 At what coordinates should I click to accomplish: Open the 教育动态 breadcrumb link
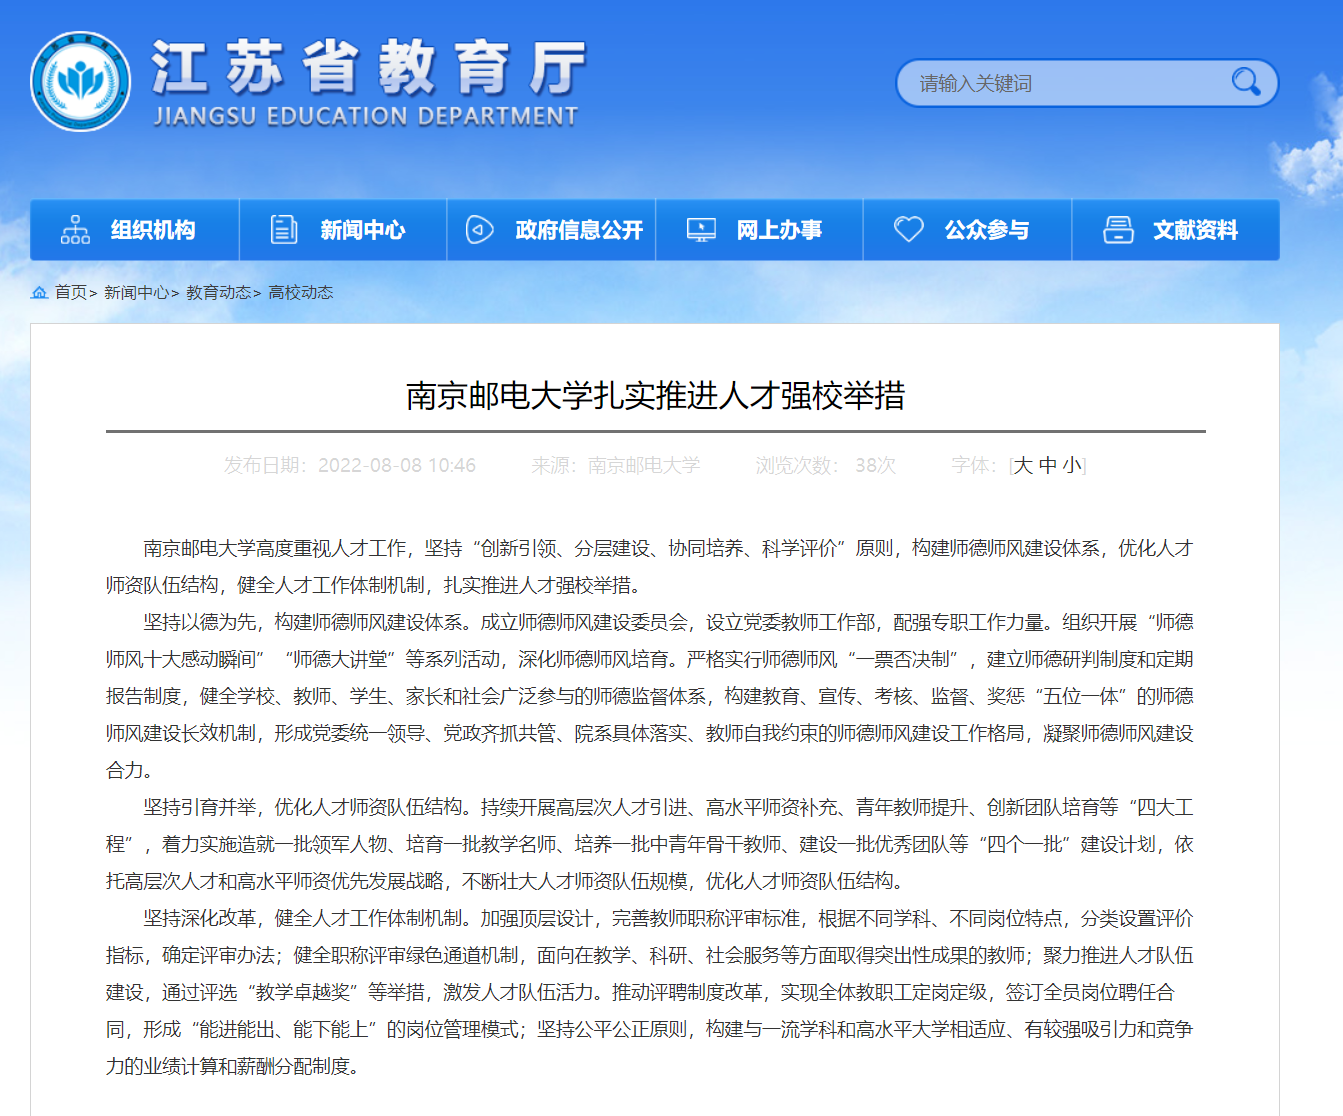coord(218,292)
